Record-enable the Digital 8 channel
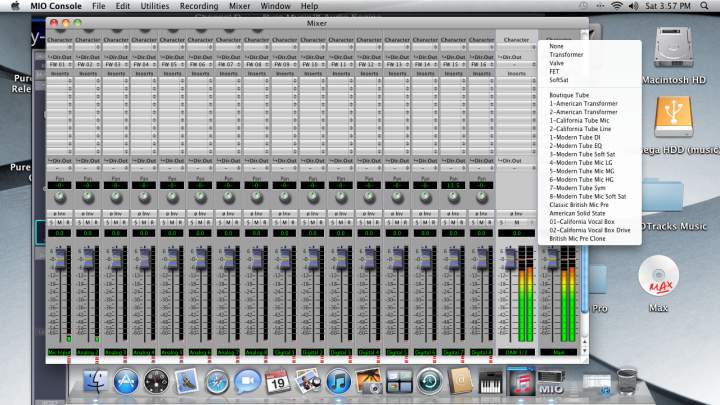The image size is (720, 405). pos(490,222)
